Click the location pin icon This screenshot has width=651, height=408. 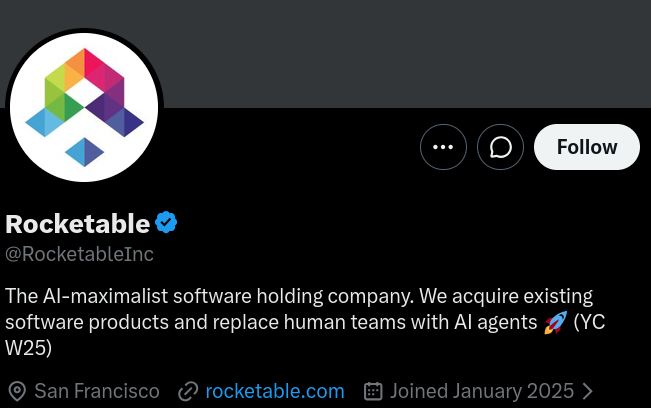tap(17, 391)
